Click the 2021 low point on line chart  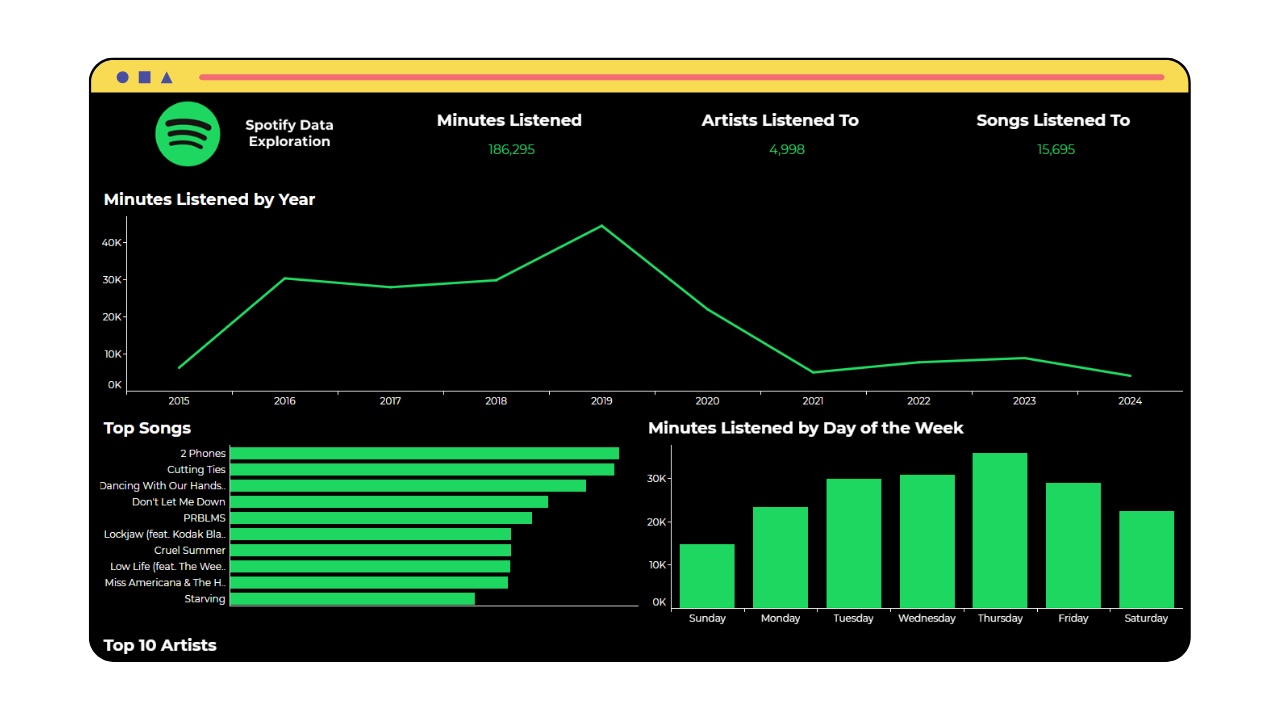click(813, 372)
